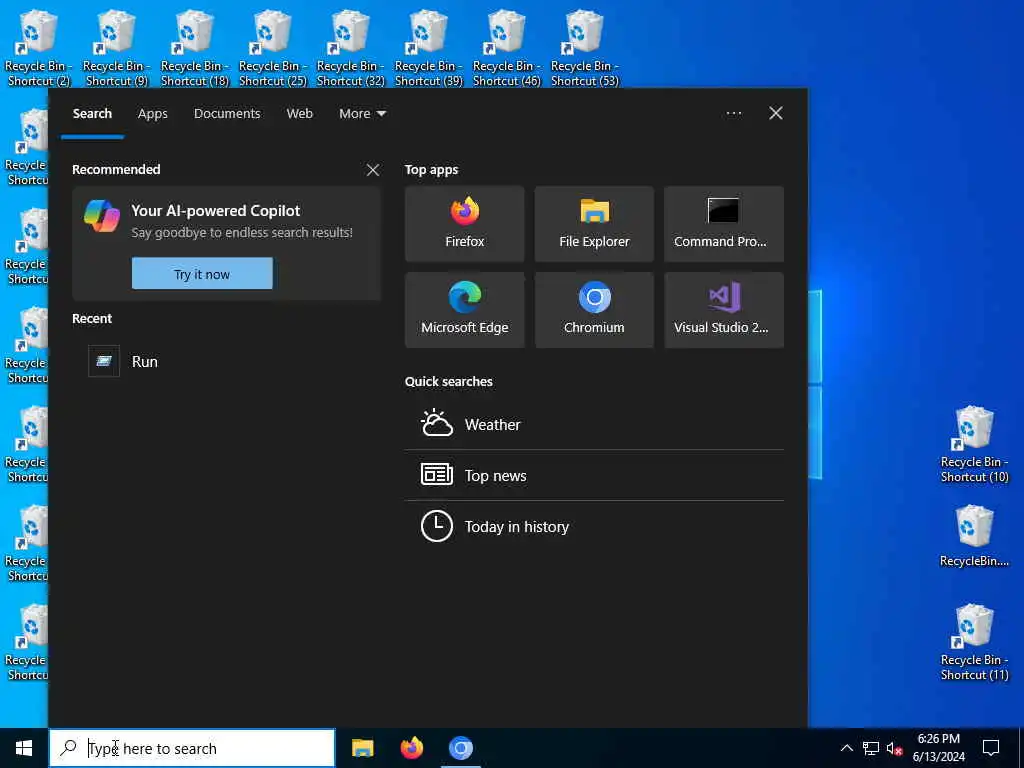Open Today in history quick search

(x=594, y=526)
